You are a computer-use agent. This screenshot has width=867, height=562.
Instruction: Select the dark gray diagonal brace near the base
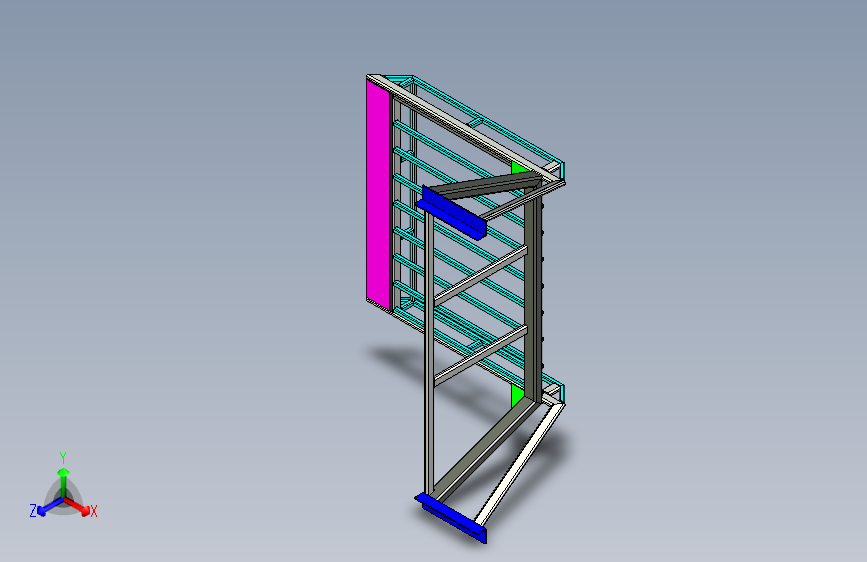pyautogui.click(x=482, y=449)
